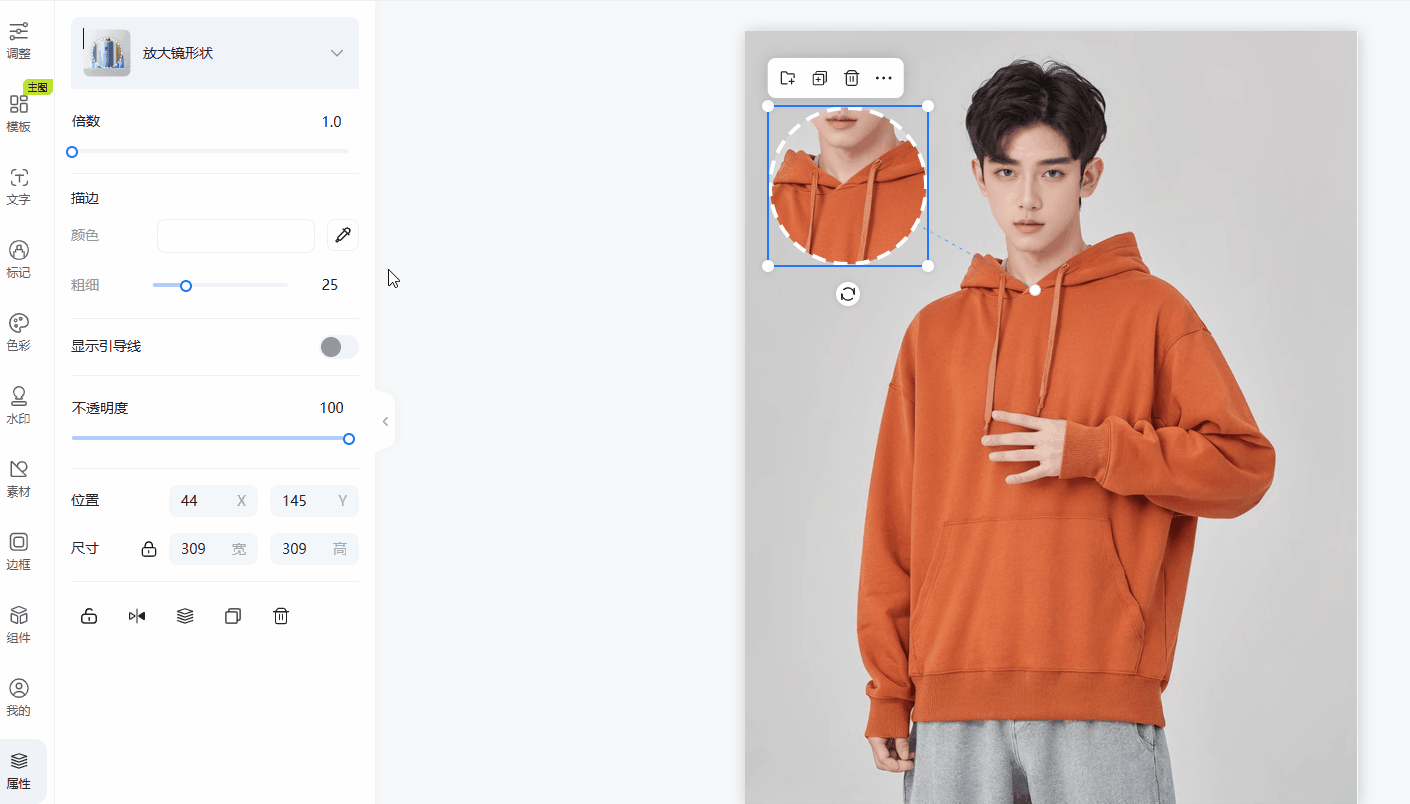Open the 文字 text tool
The height and width of the screenshot is (804, 1410).
click(x=19, y=187)
